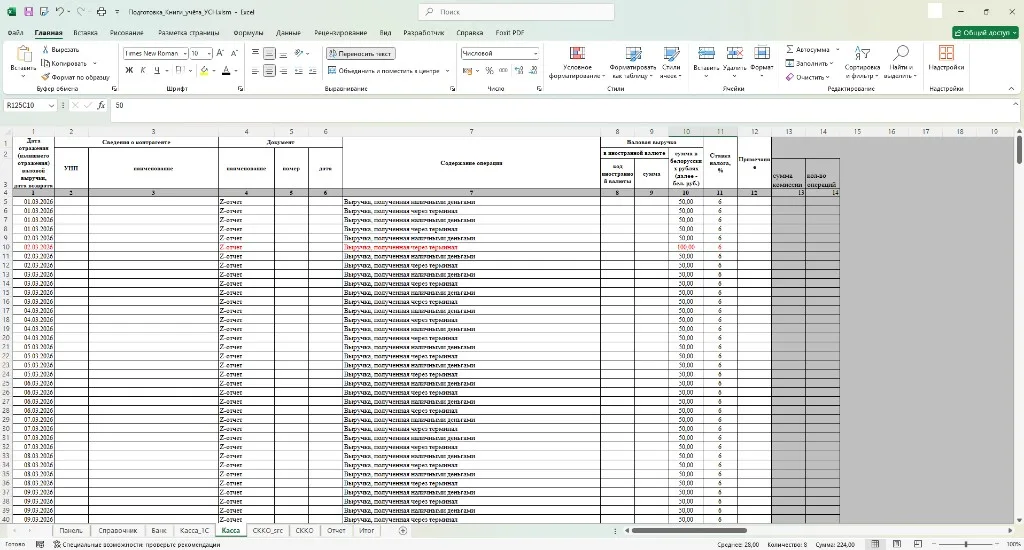The image size is (1024, 550).
Task: Align text to the right
Action: pyautogui.click(x=283, y=71)
